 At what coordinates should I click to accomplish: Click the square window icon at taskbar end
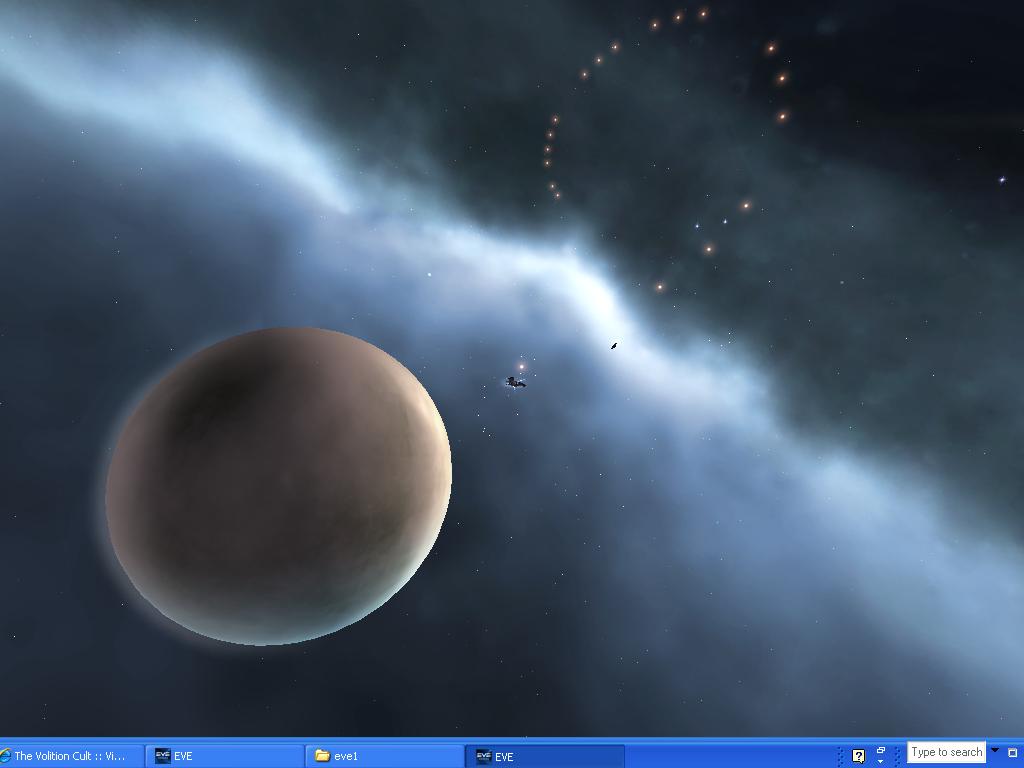(1013, 753)
